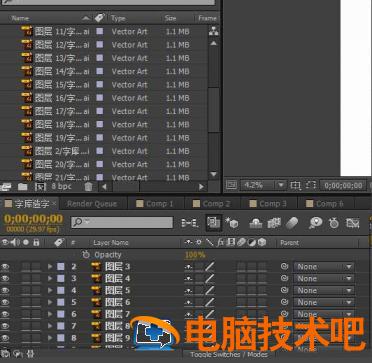Click label color swatch of 图层 11 item

100,31
